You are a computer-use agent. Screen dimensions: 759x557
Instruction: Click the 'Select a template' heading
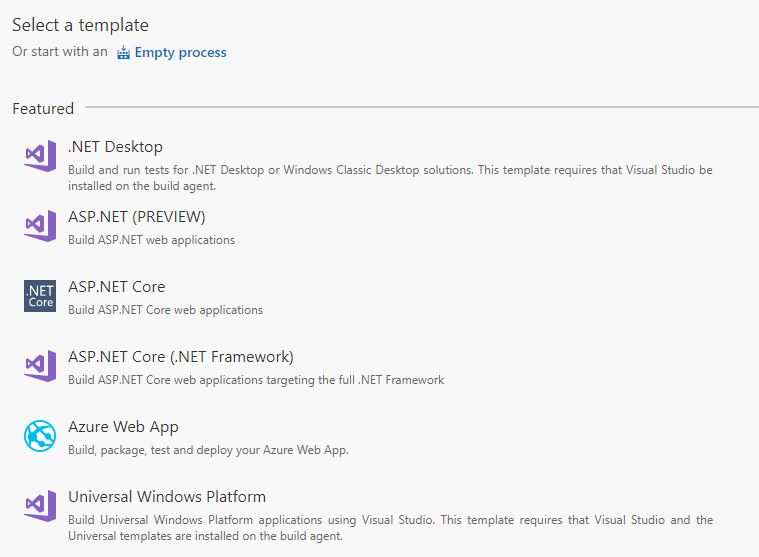pos(80,25)
